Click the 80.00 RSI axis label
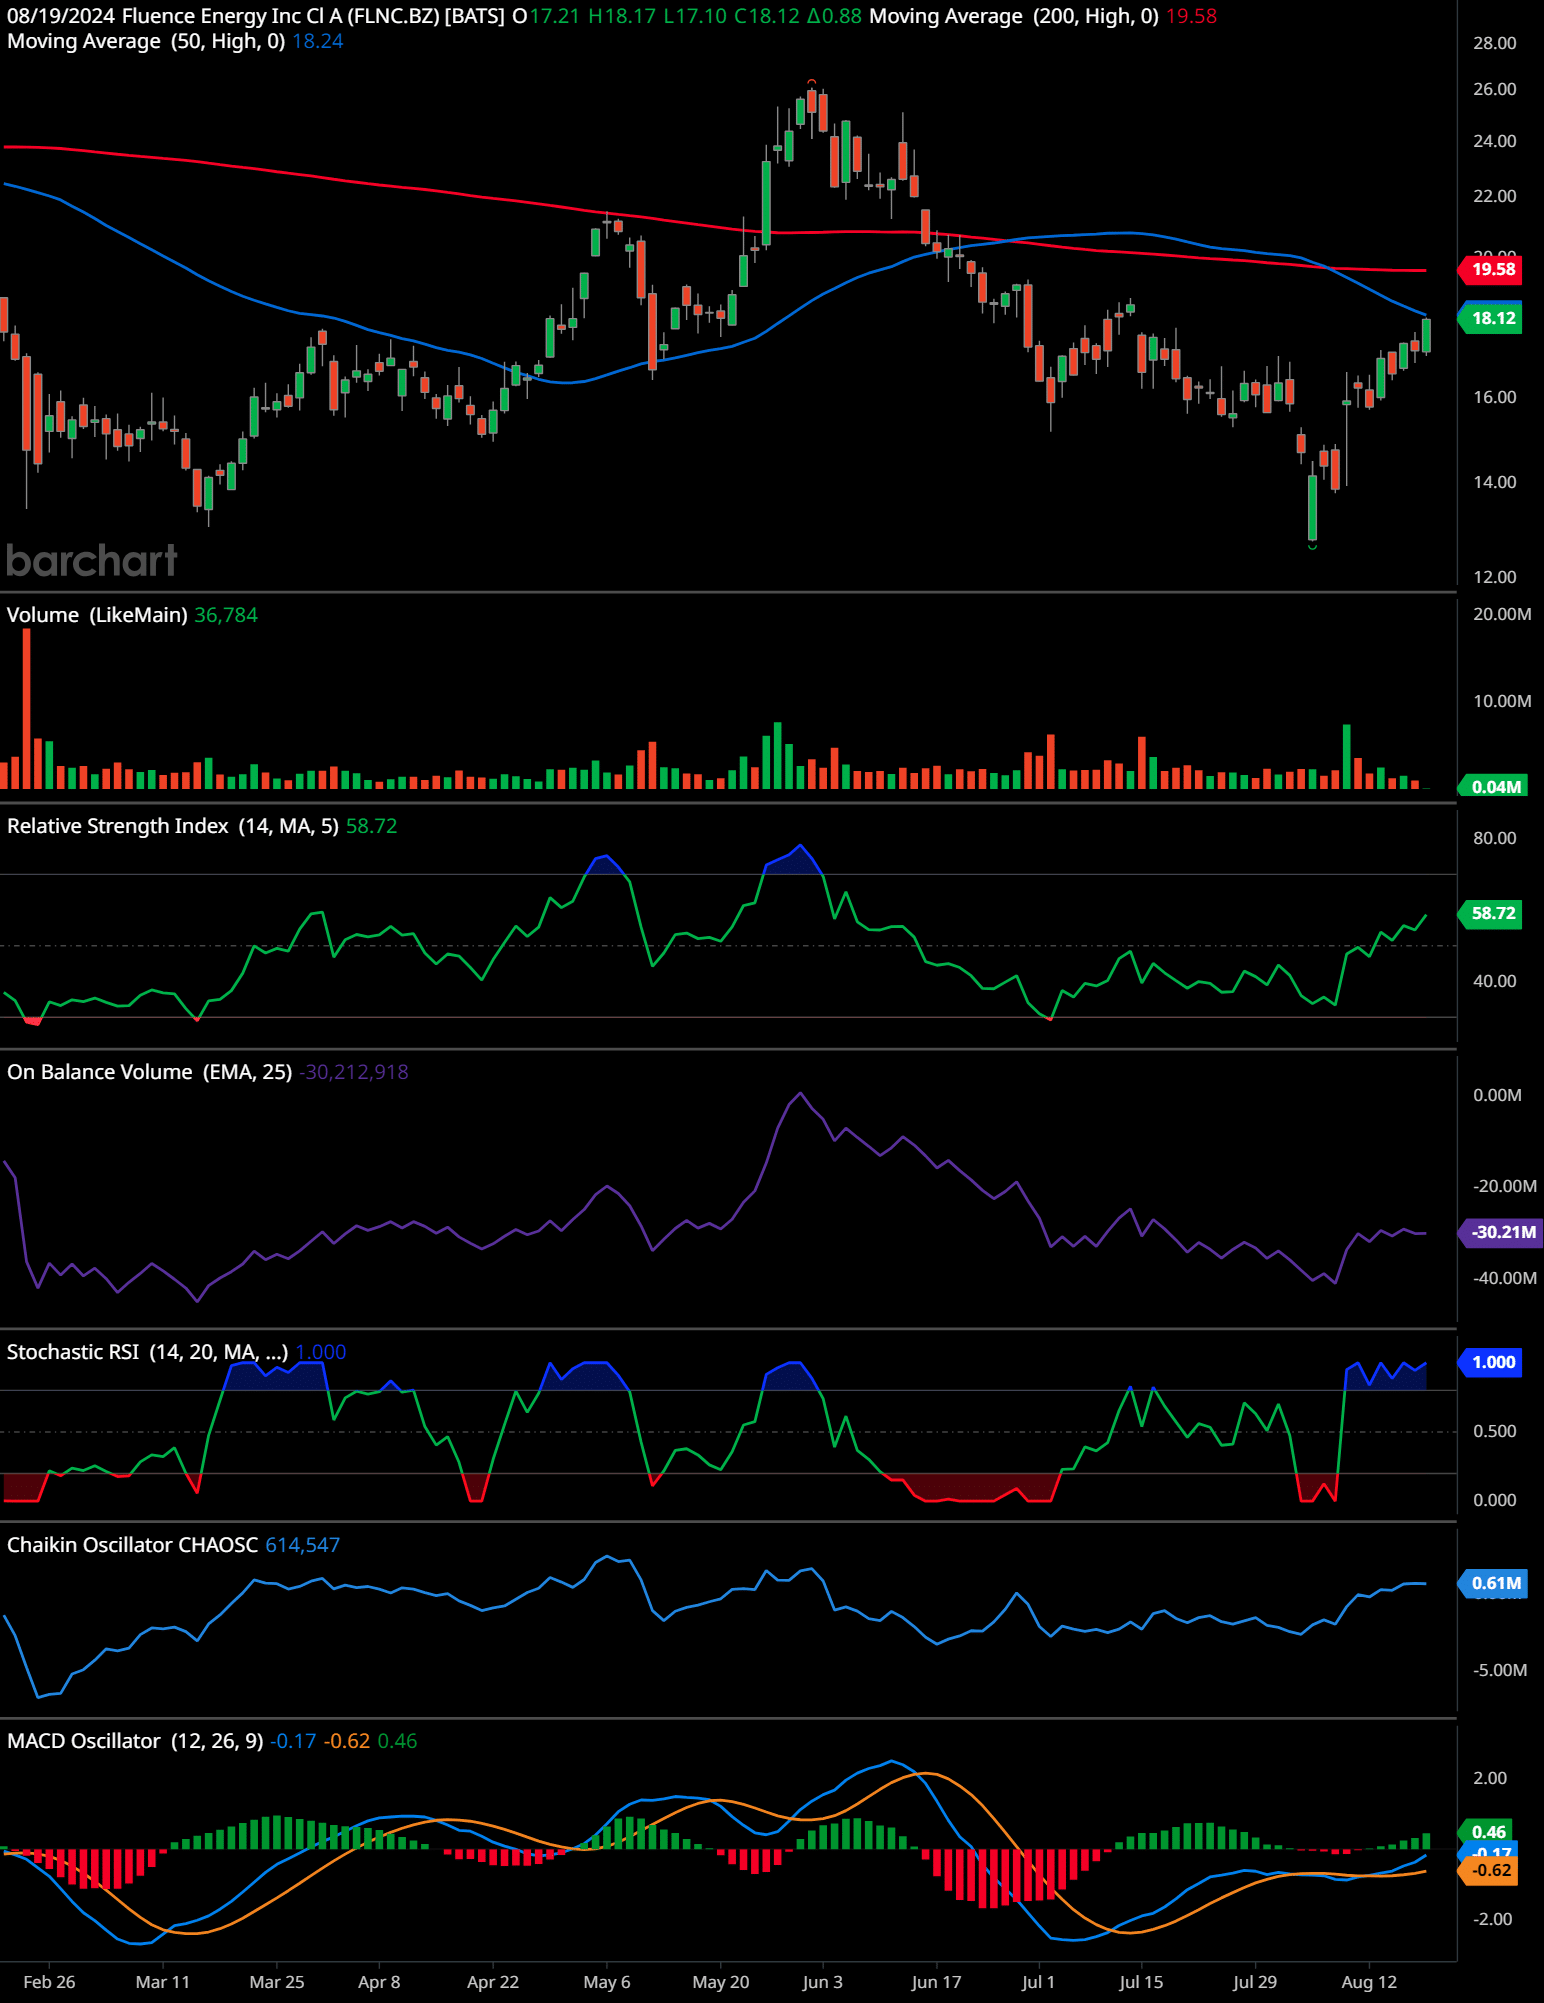This screenshot has height=2003, width=1544. (1494, 838)
